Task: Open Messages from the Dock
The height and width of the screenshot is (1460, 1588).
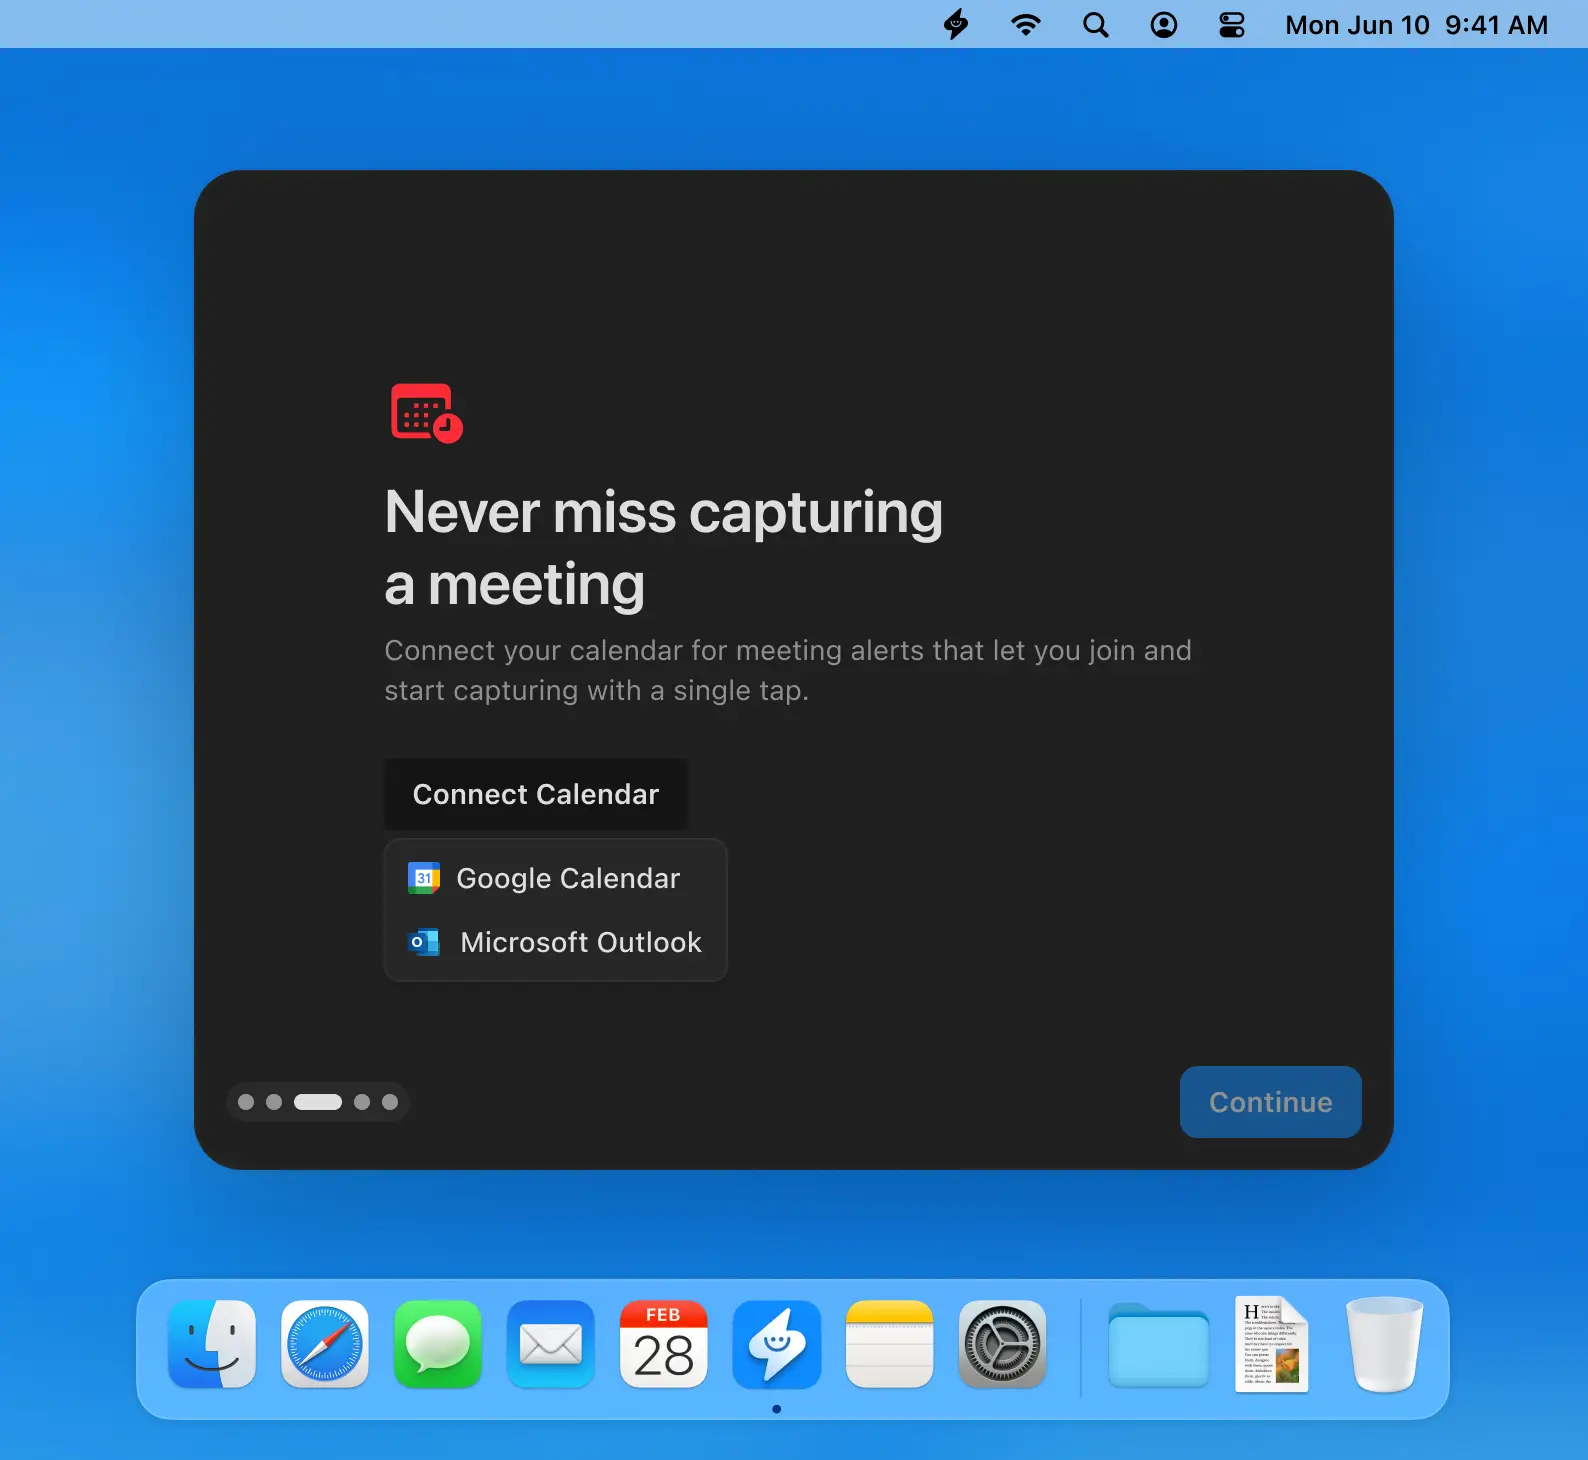Action: (x=438, y=1344)
